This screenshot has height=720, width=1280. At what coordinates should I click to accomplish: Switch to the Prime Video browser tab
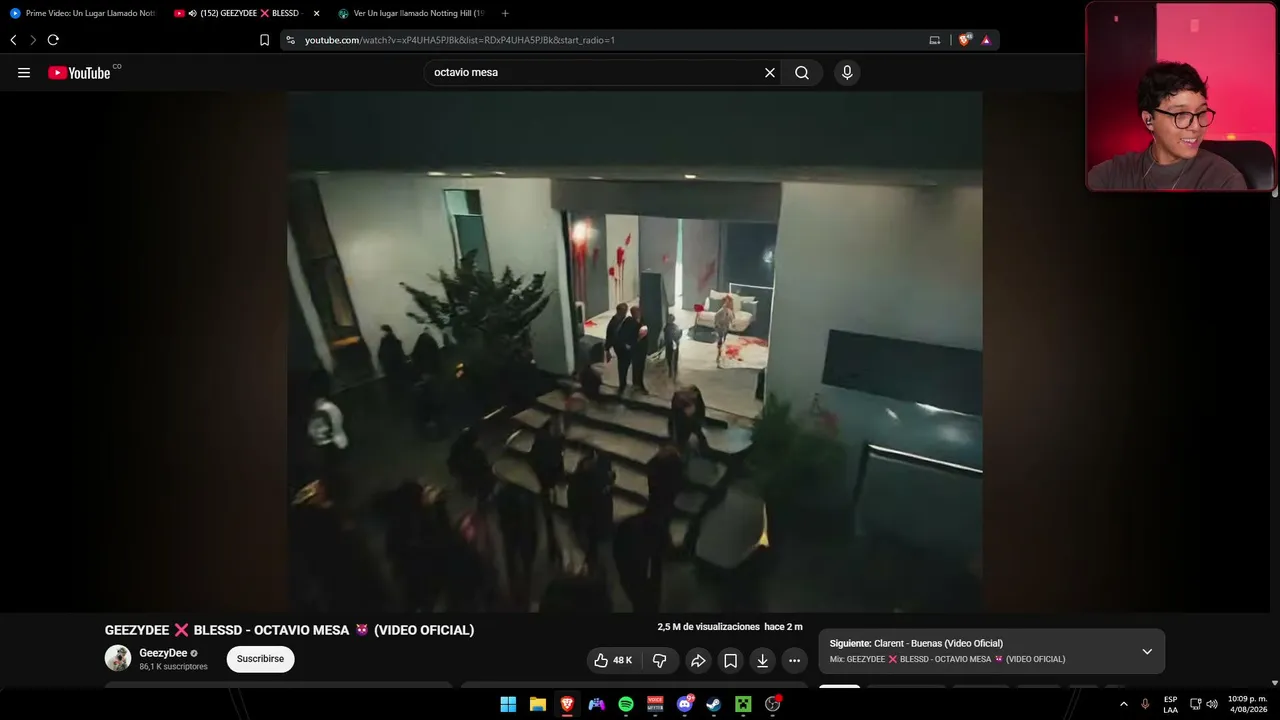click(82, 13)
